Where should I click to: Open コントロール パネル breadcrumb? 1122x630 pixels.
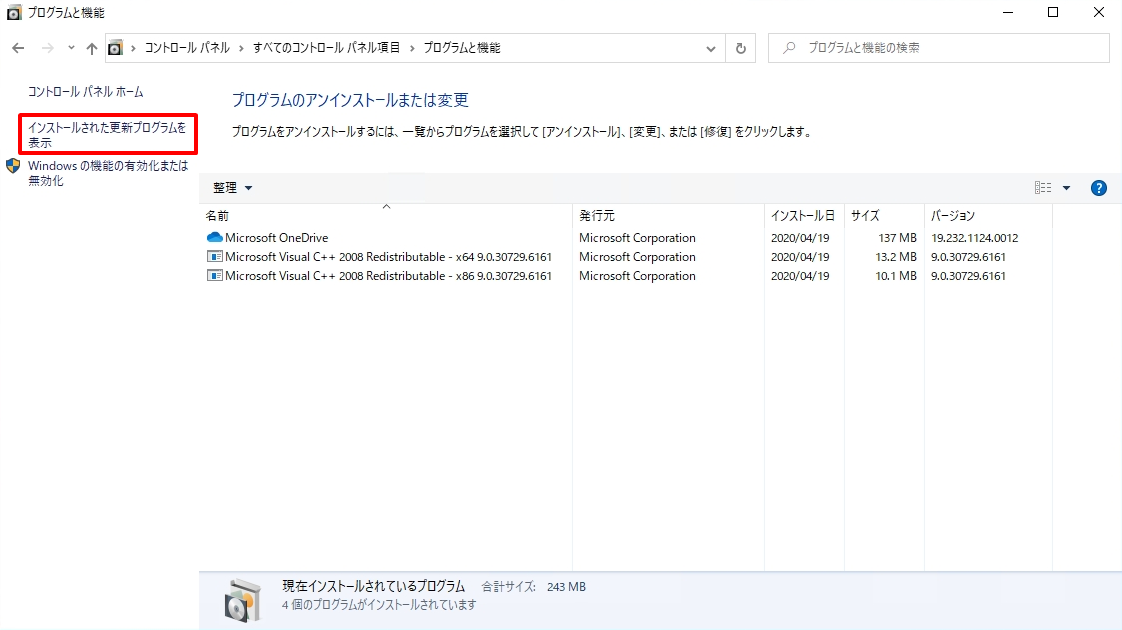tap(187, 48)
